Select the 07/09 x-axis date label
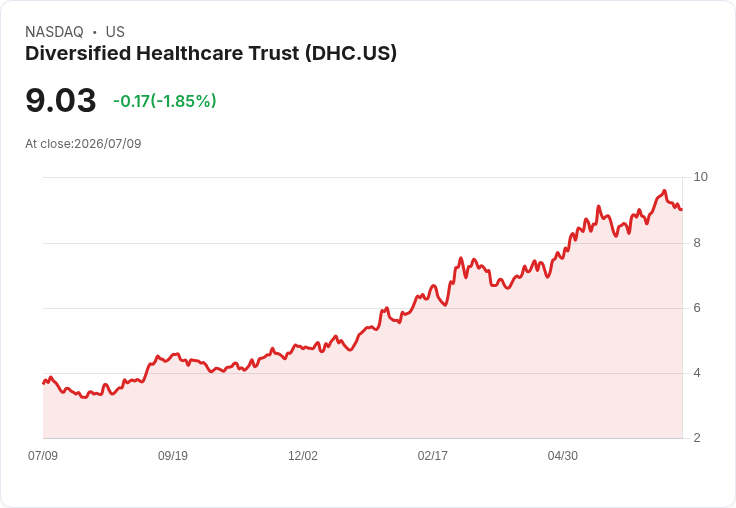The image size is (736, 508). point(43,455)
